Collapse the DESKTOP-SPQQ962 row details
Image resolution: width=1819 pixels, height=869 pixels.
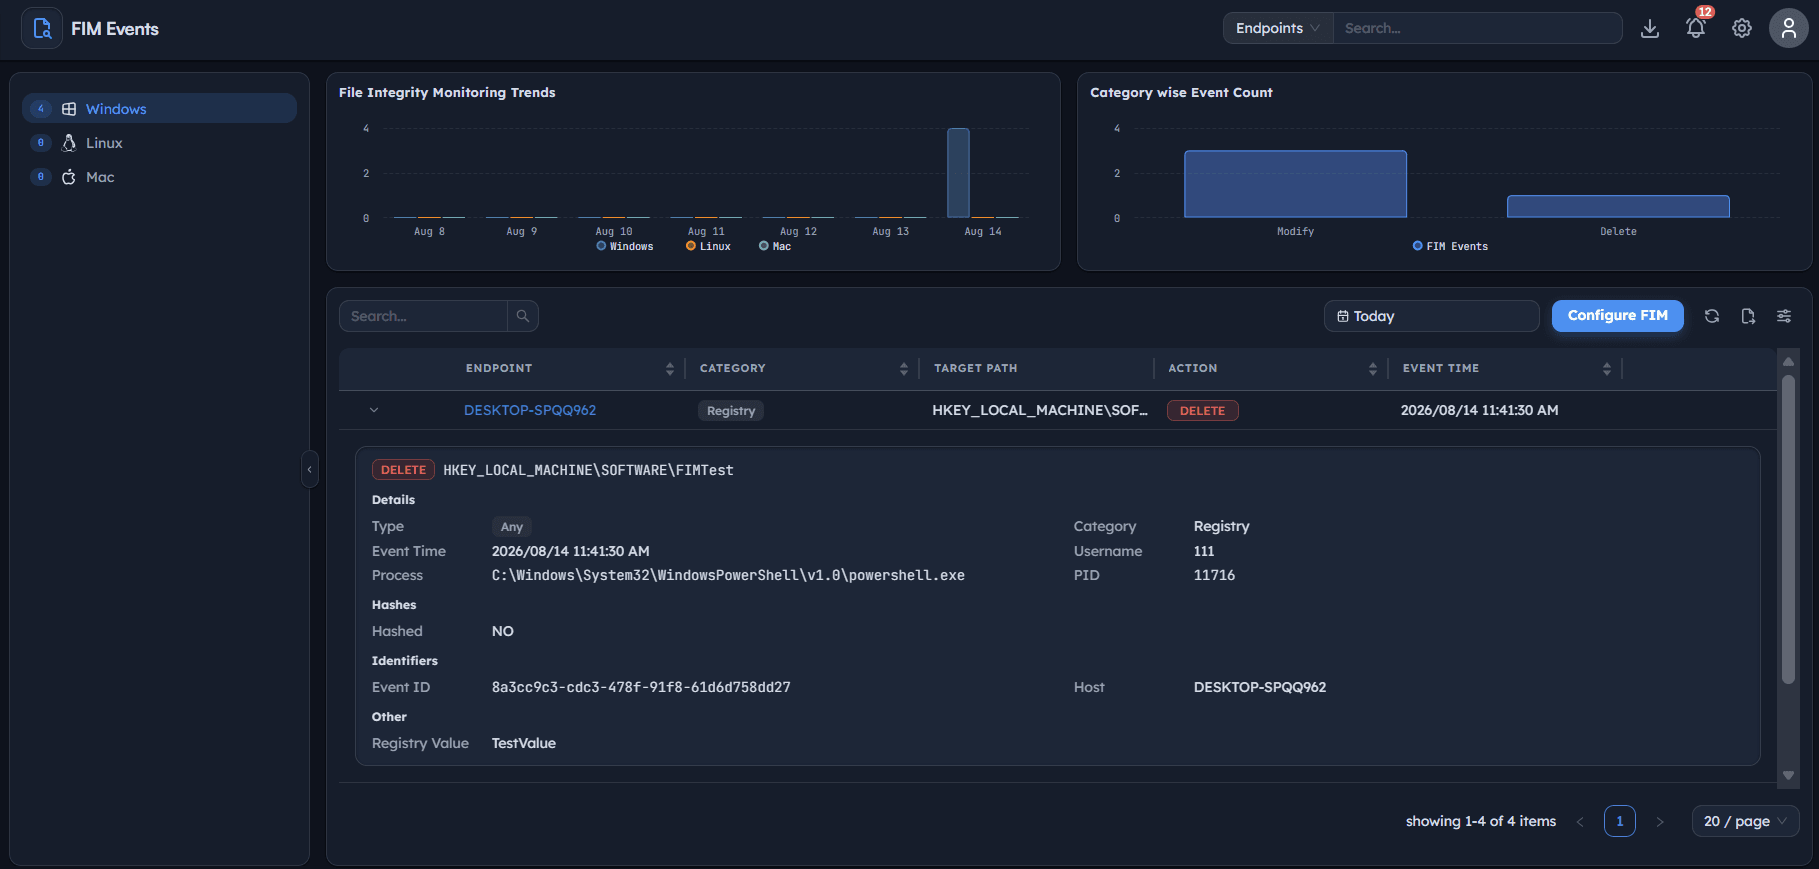(374, 410)
